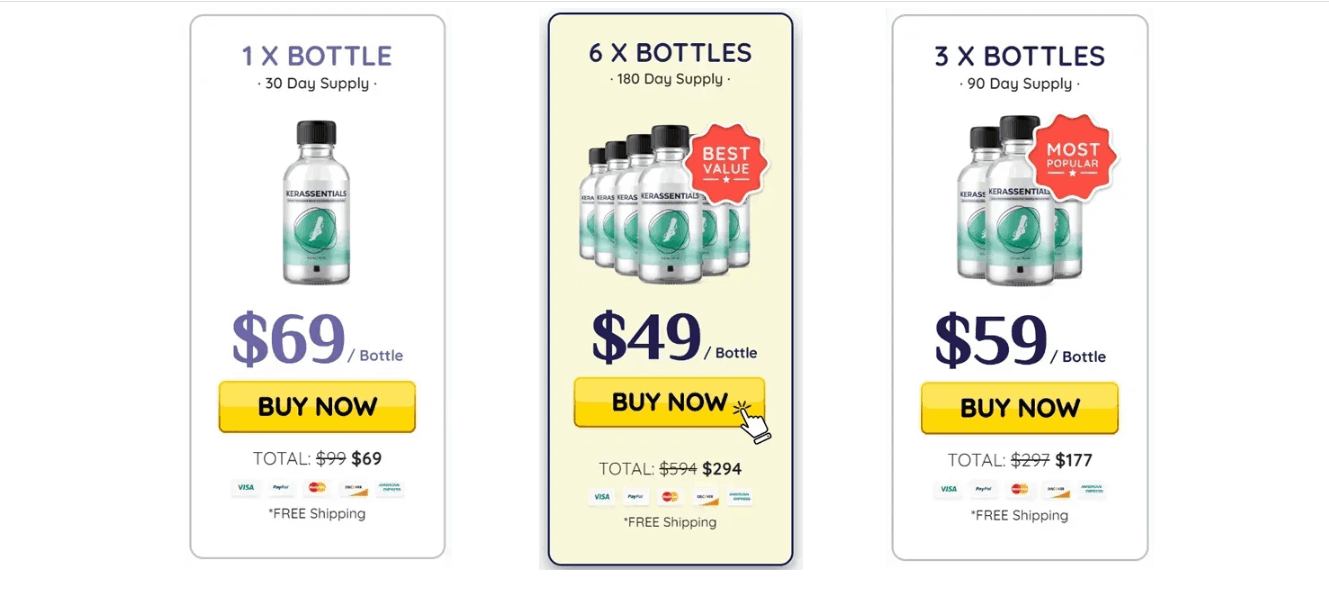The height and width of the screenshot is (591, 1329).
Task: Click the PayPal icon under the 30-day supply
Action: 281,488
